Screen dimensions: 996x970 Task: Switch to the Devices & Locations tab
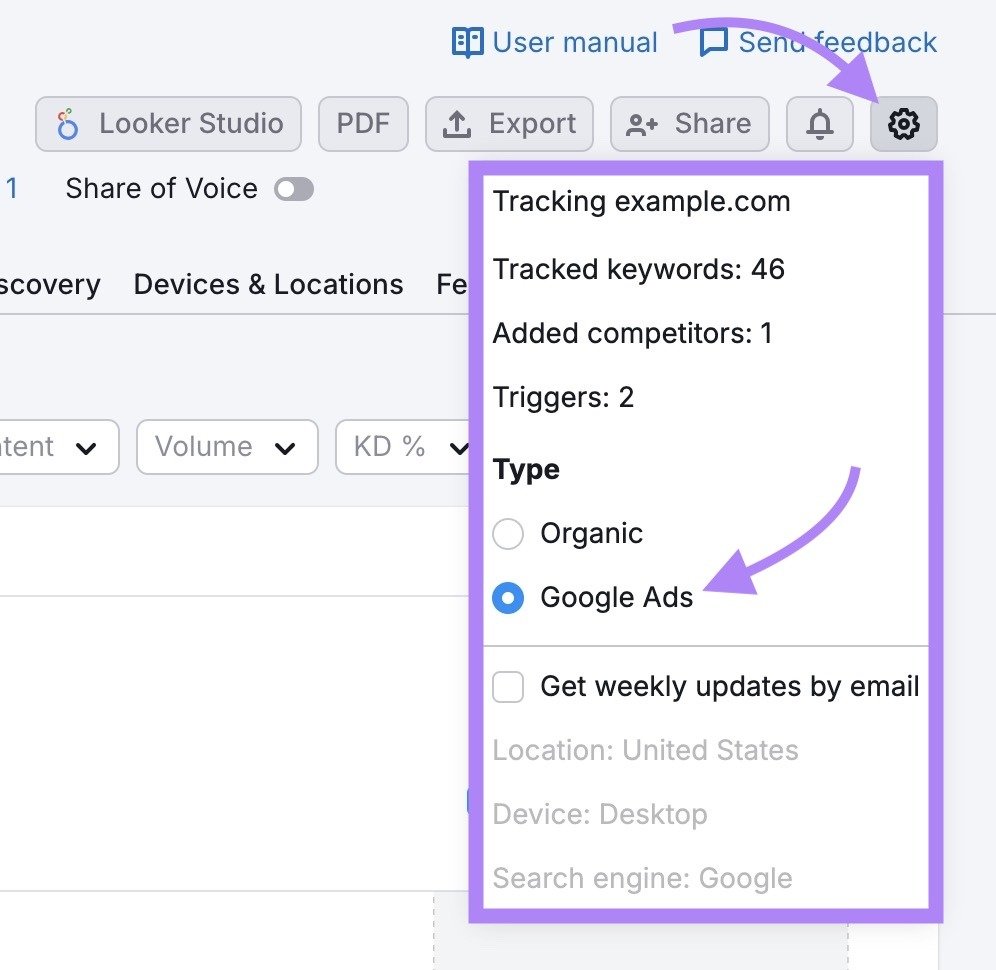[268, 284]
